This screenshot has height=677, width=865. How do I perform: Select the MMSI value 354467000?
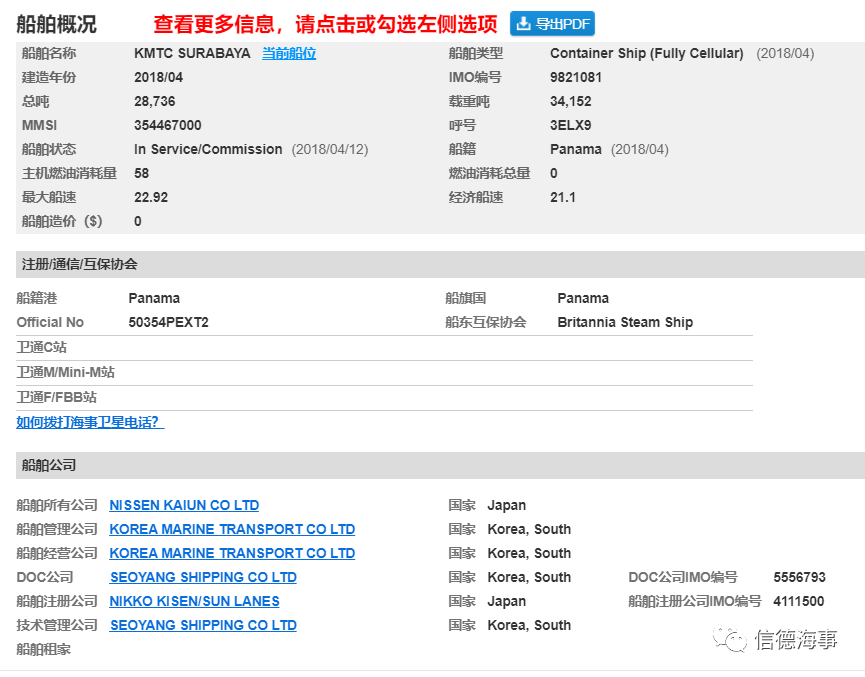pos(168,125)
